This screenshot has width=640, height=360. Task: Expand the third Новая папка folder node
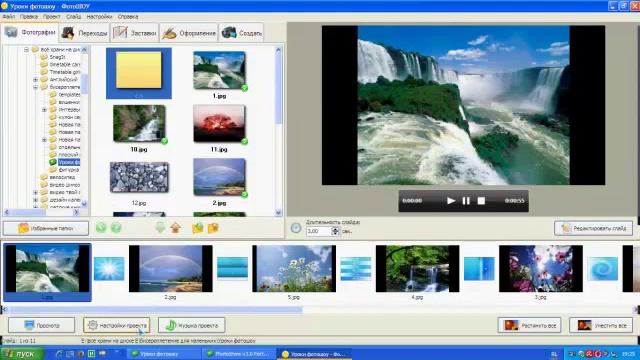(x=44, y=140)
